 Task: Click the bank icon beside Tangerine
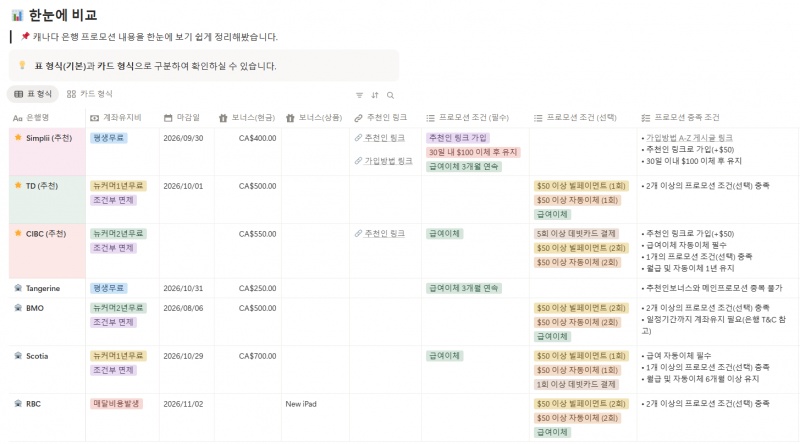(x=18, y=288)
